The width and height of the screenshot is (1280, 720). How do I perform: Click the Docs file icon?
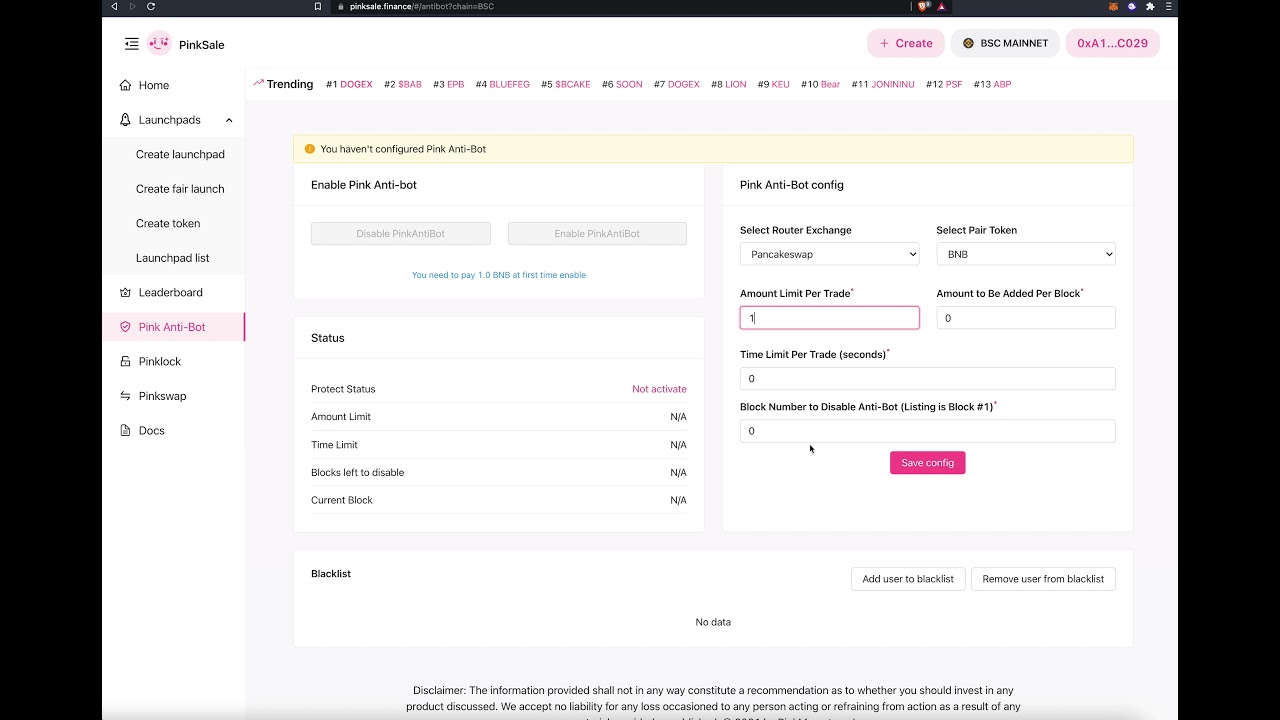coord(125,430)
